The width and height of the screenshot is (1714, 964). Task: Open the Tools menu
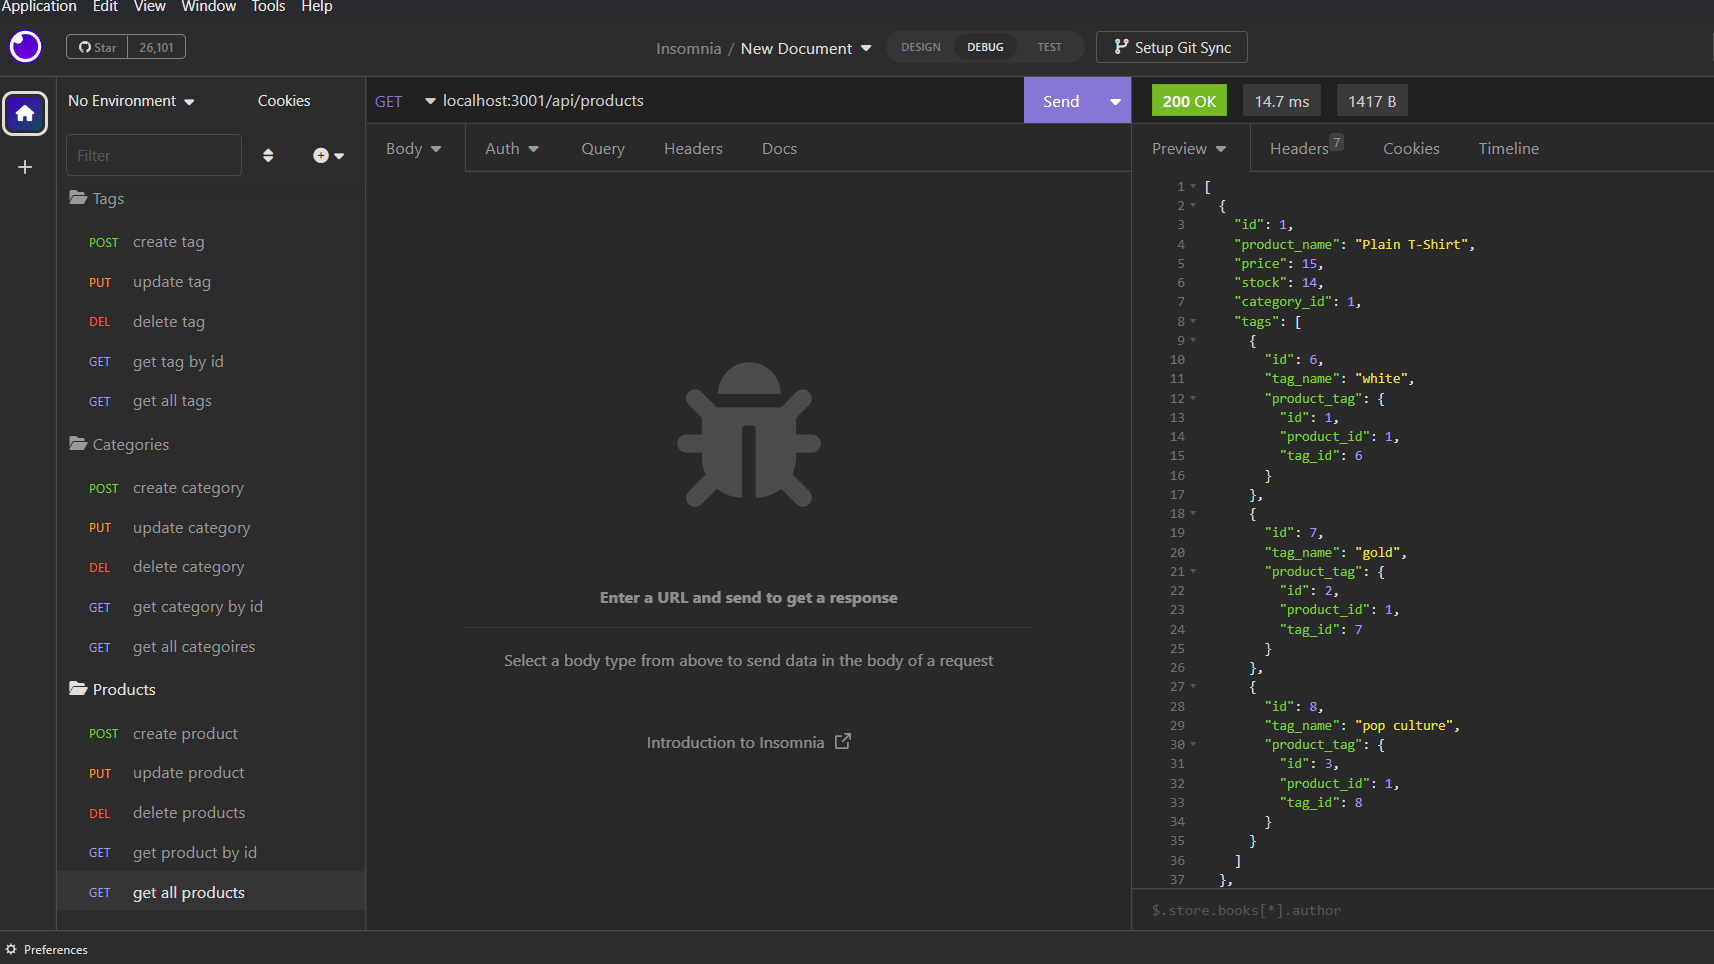[x=268, y=7]
